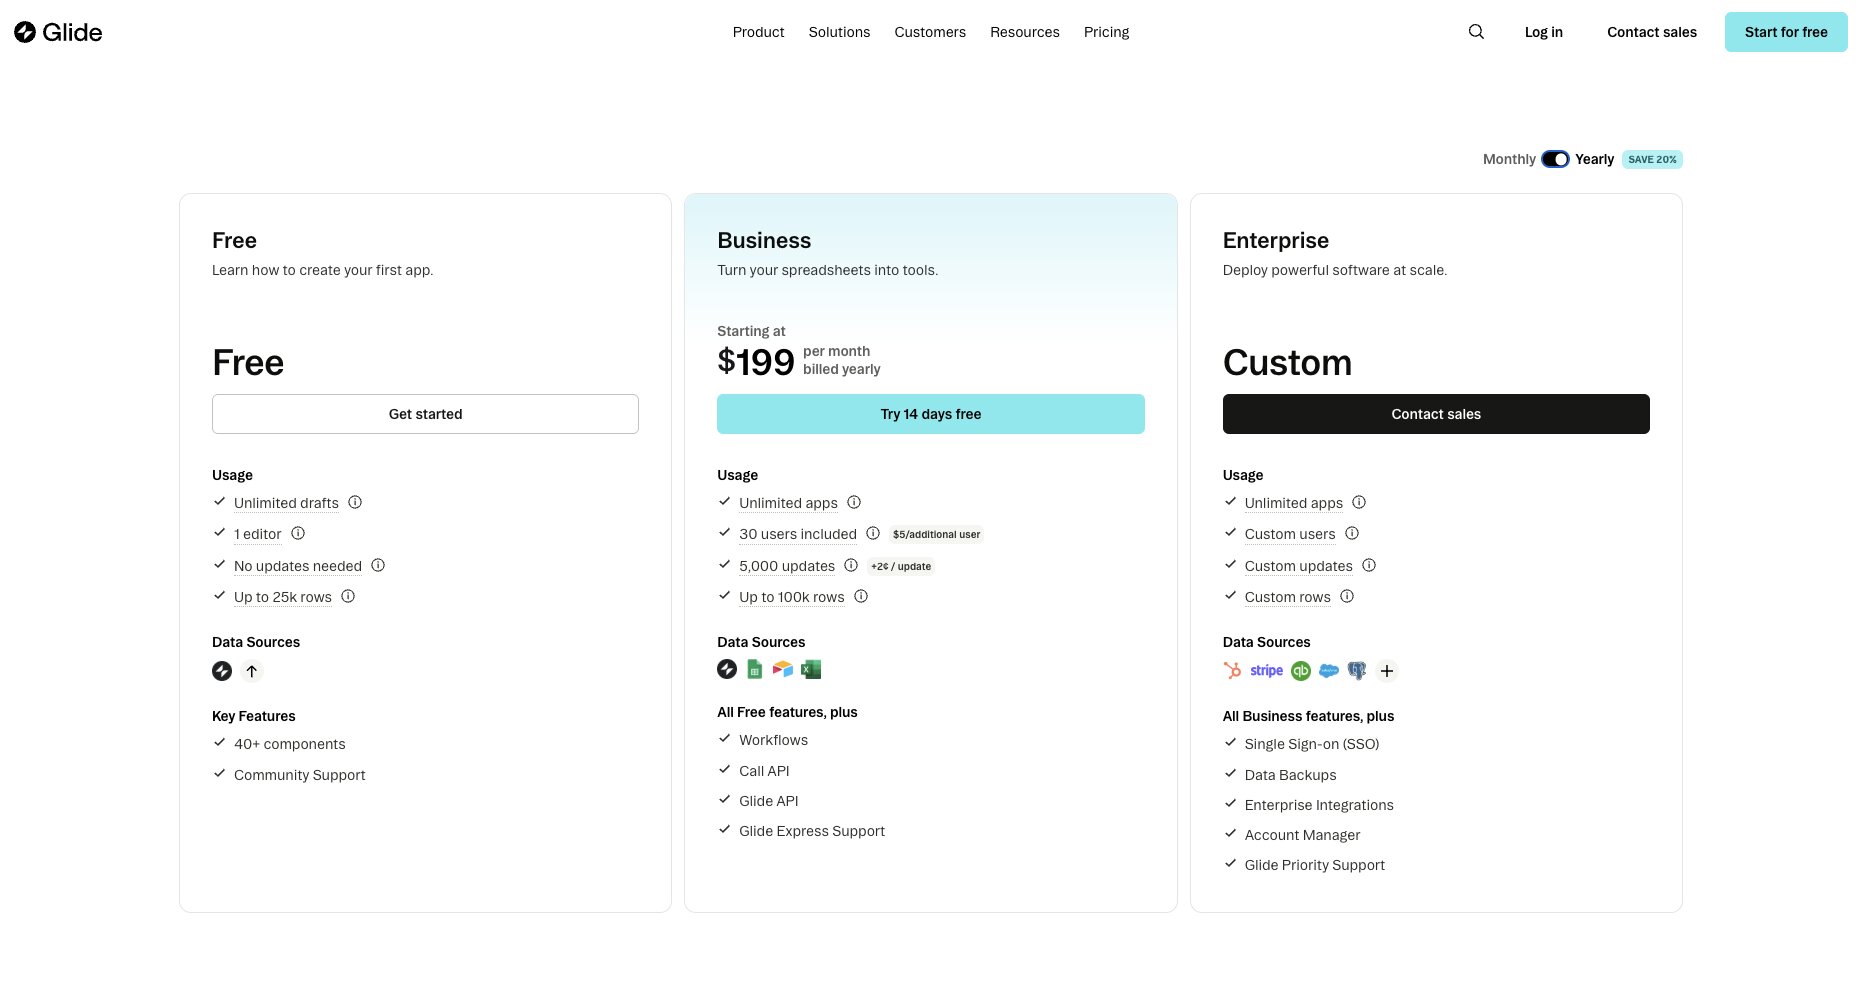The width and height of the screenshot is (1860, 1006).
Task: Click 5,000 updates text
Action: coord(787,566)
